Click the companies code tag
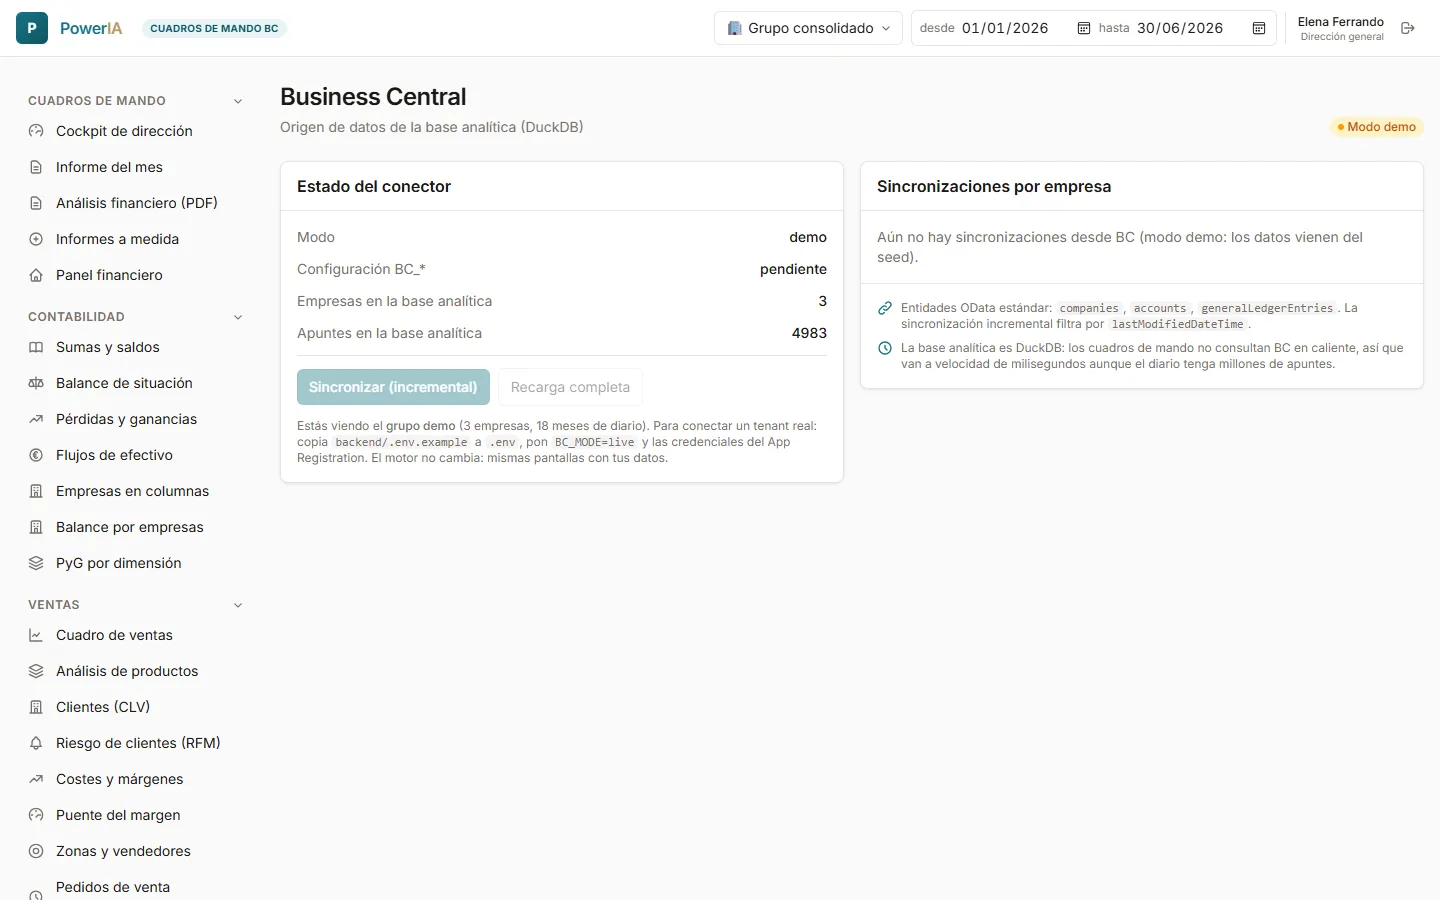The image size is (1440, 900). 1089,308
